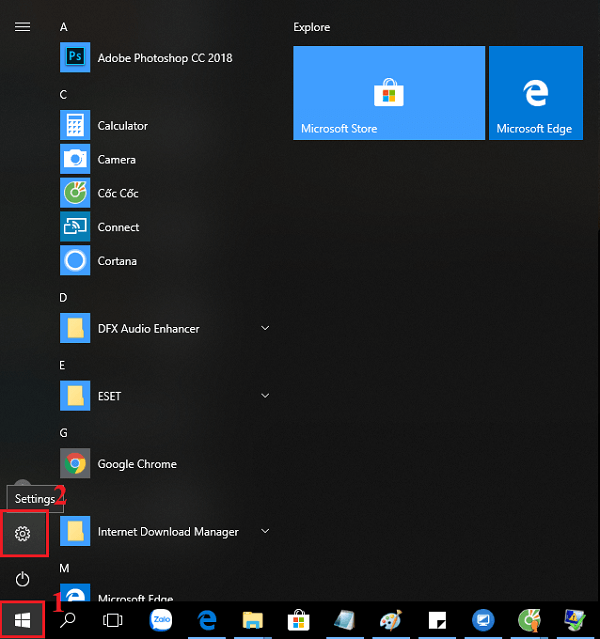Click the Power button icon
This screenshot has width=600, height=639.
[x=22, y=580]
